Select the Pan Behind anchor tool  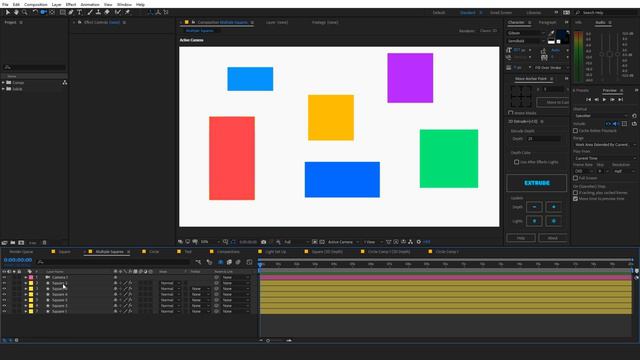pyautogui.click(x=52, y=12)
